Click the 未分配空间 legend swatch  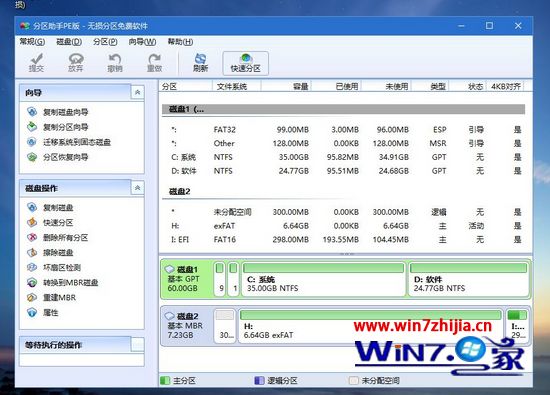click(354, 380)
